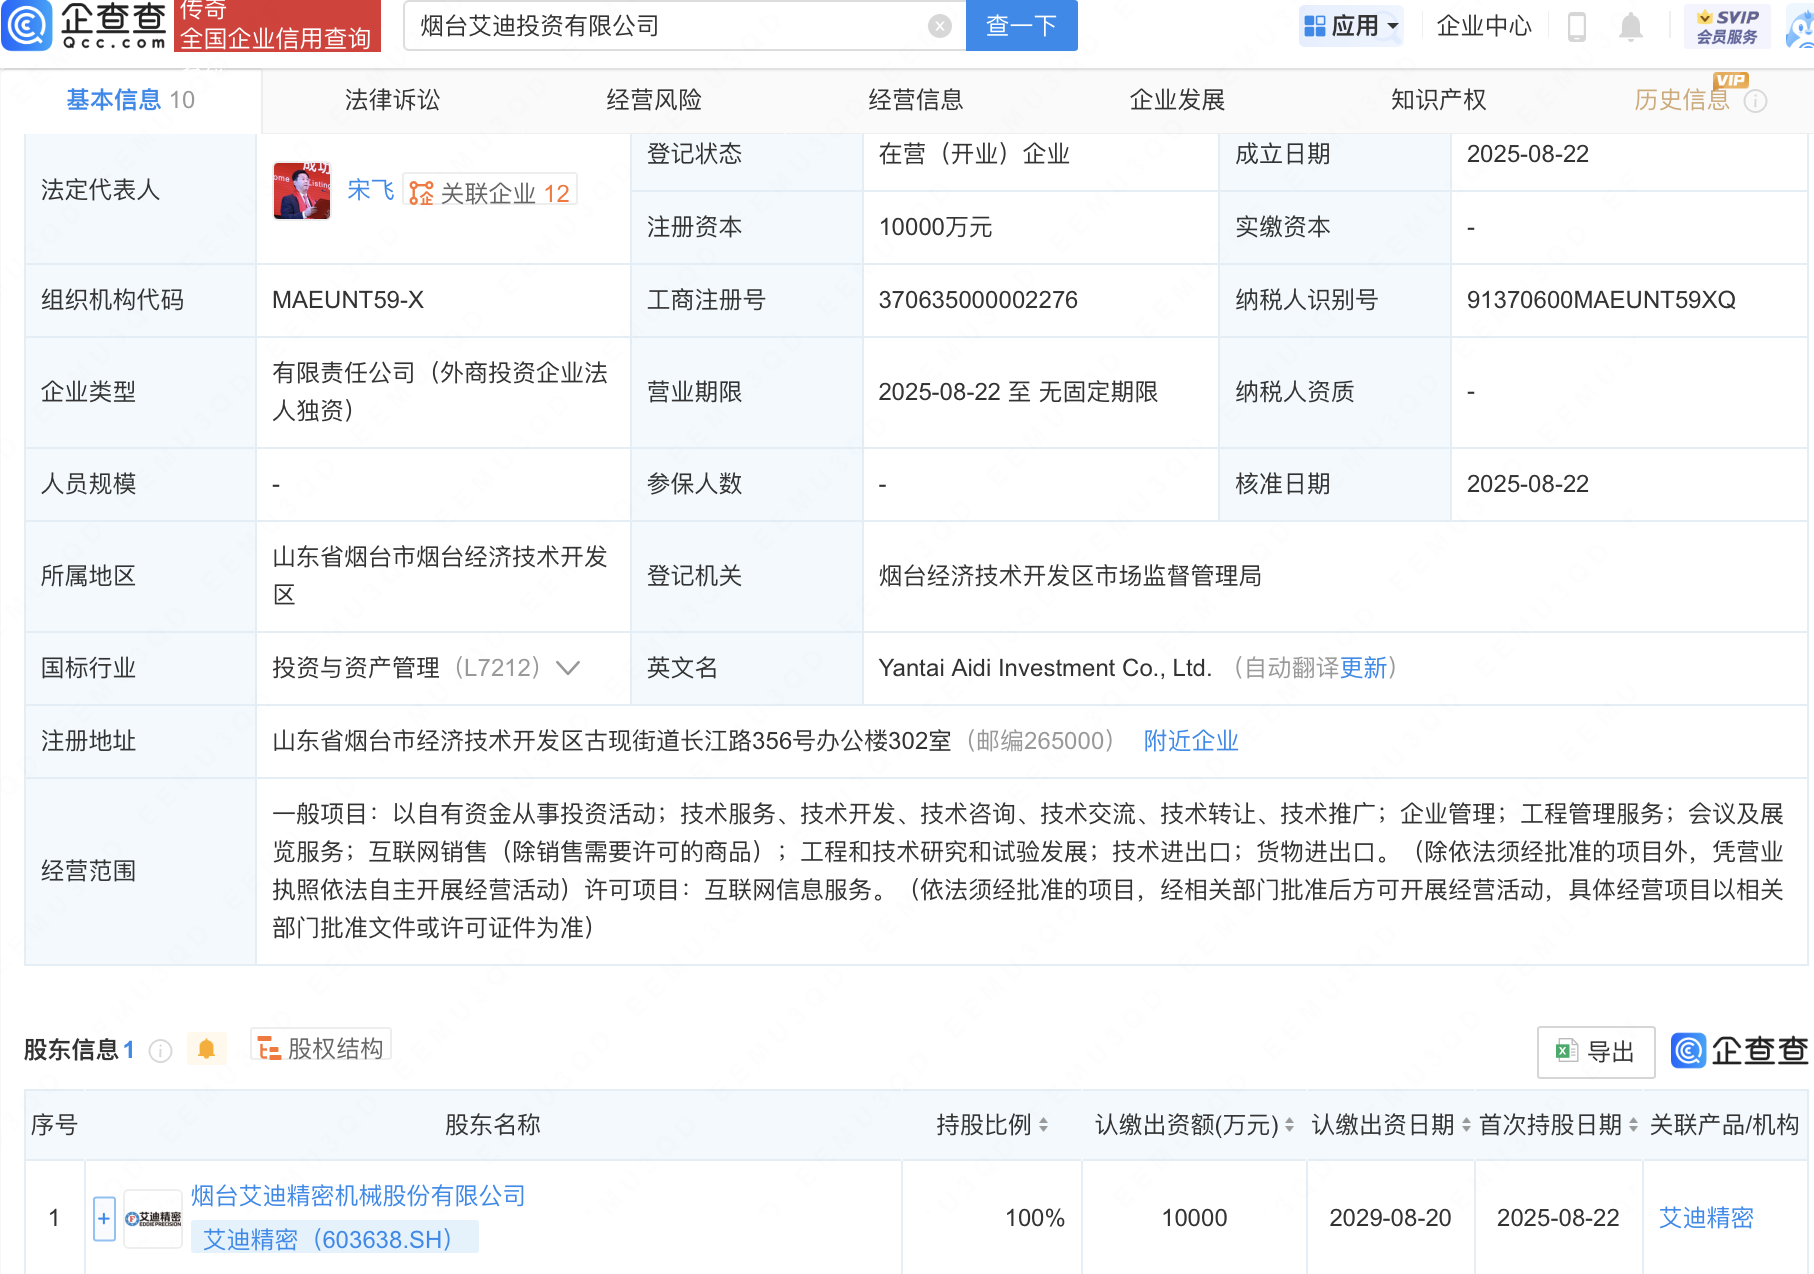
Task: Click 查一下 search button
Action: pyautogui.click(x=1021, y=26)
